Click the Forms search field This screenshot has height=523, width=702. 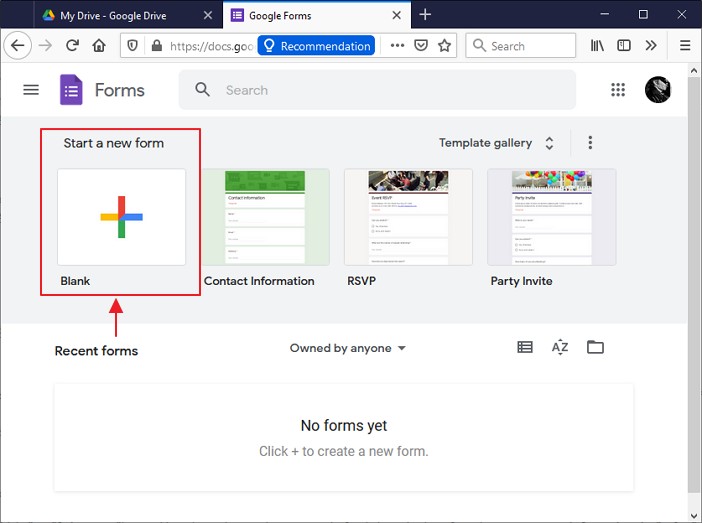point(377,90)
